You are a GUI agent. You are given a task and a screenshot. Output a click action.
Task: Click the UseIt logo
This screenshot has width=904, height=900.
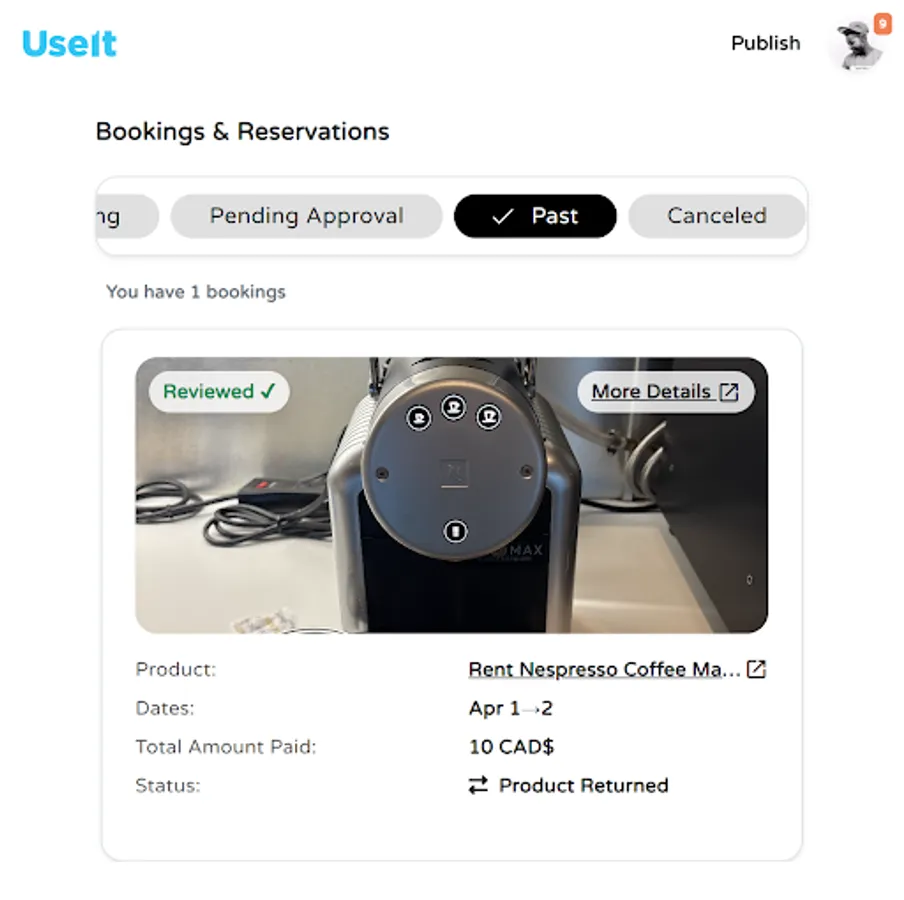[x=68, y=43]
